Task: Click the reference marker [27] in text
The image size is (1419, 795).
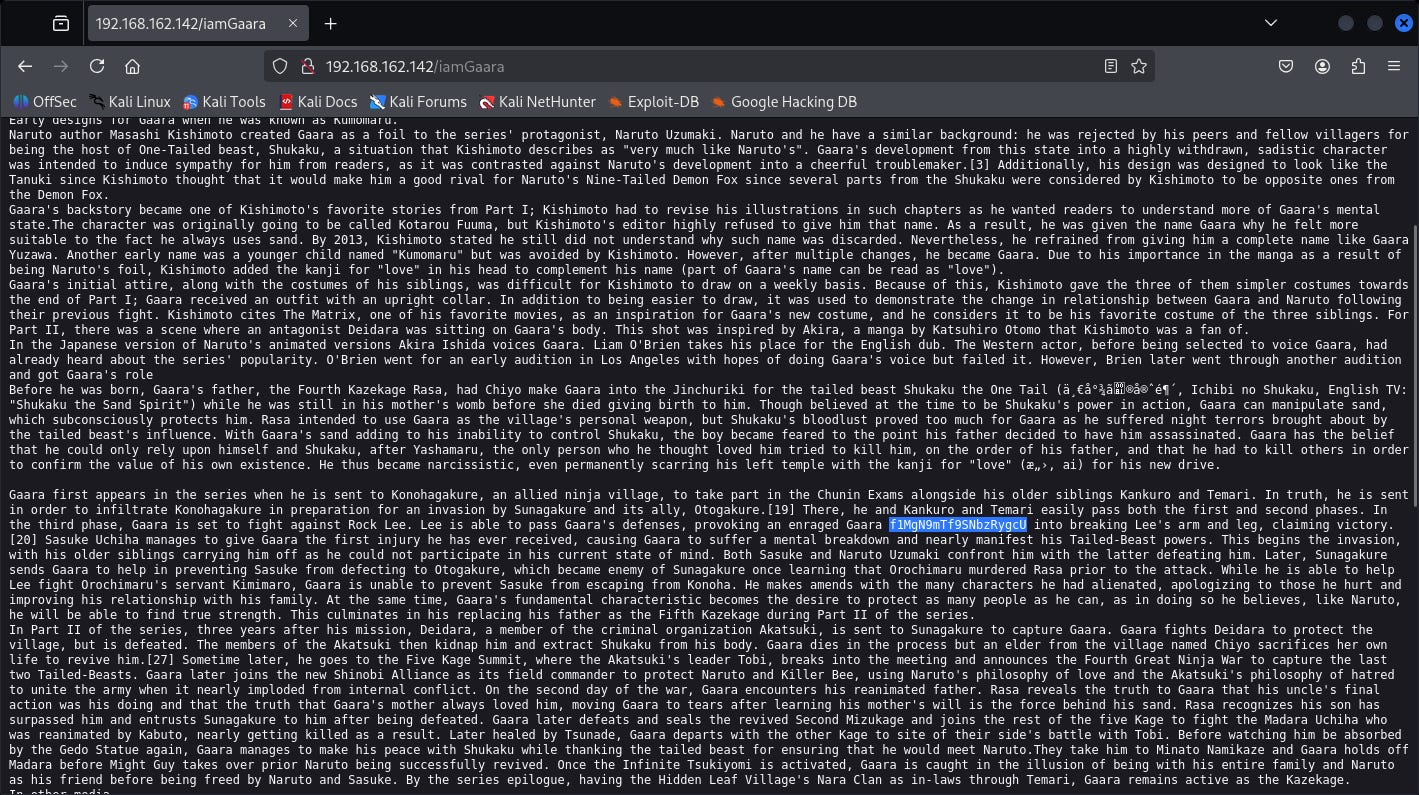Action: 160,660
